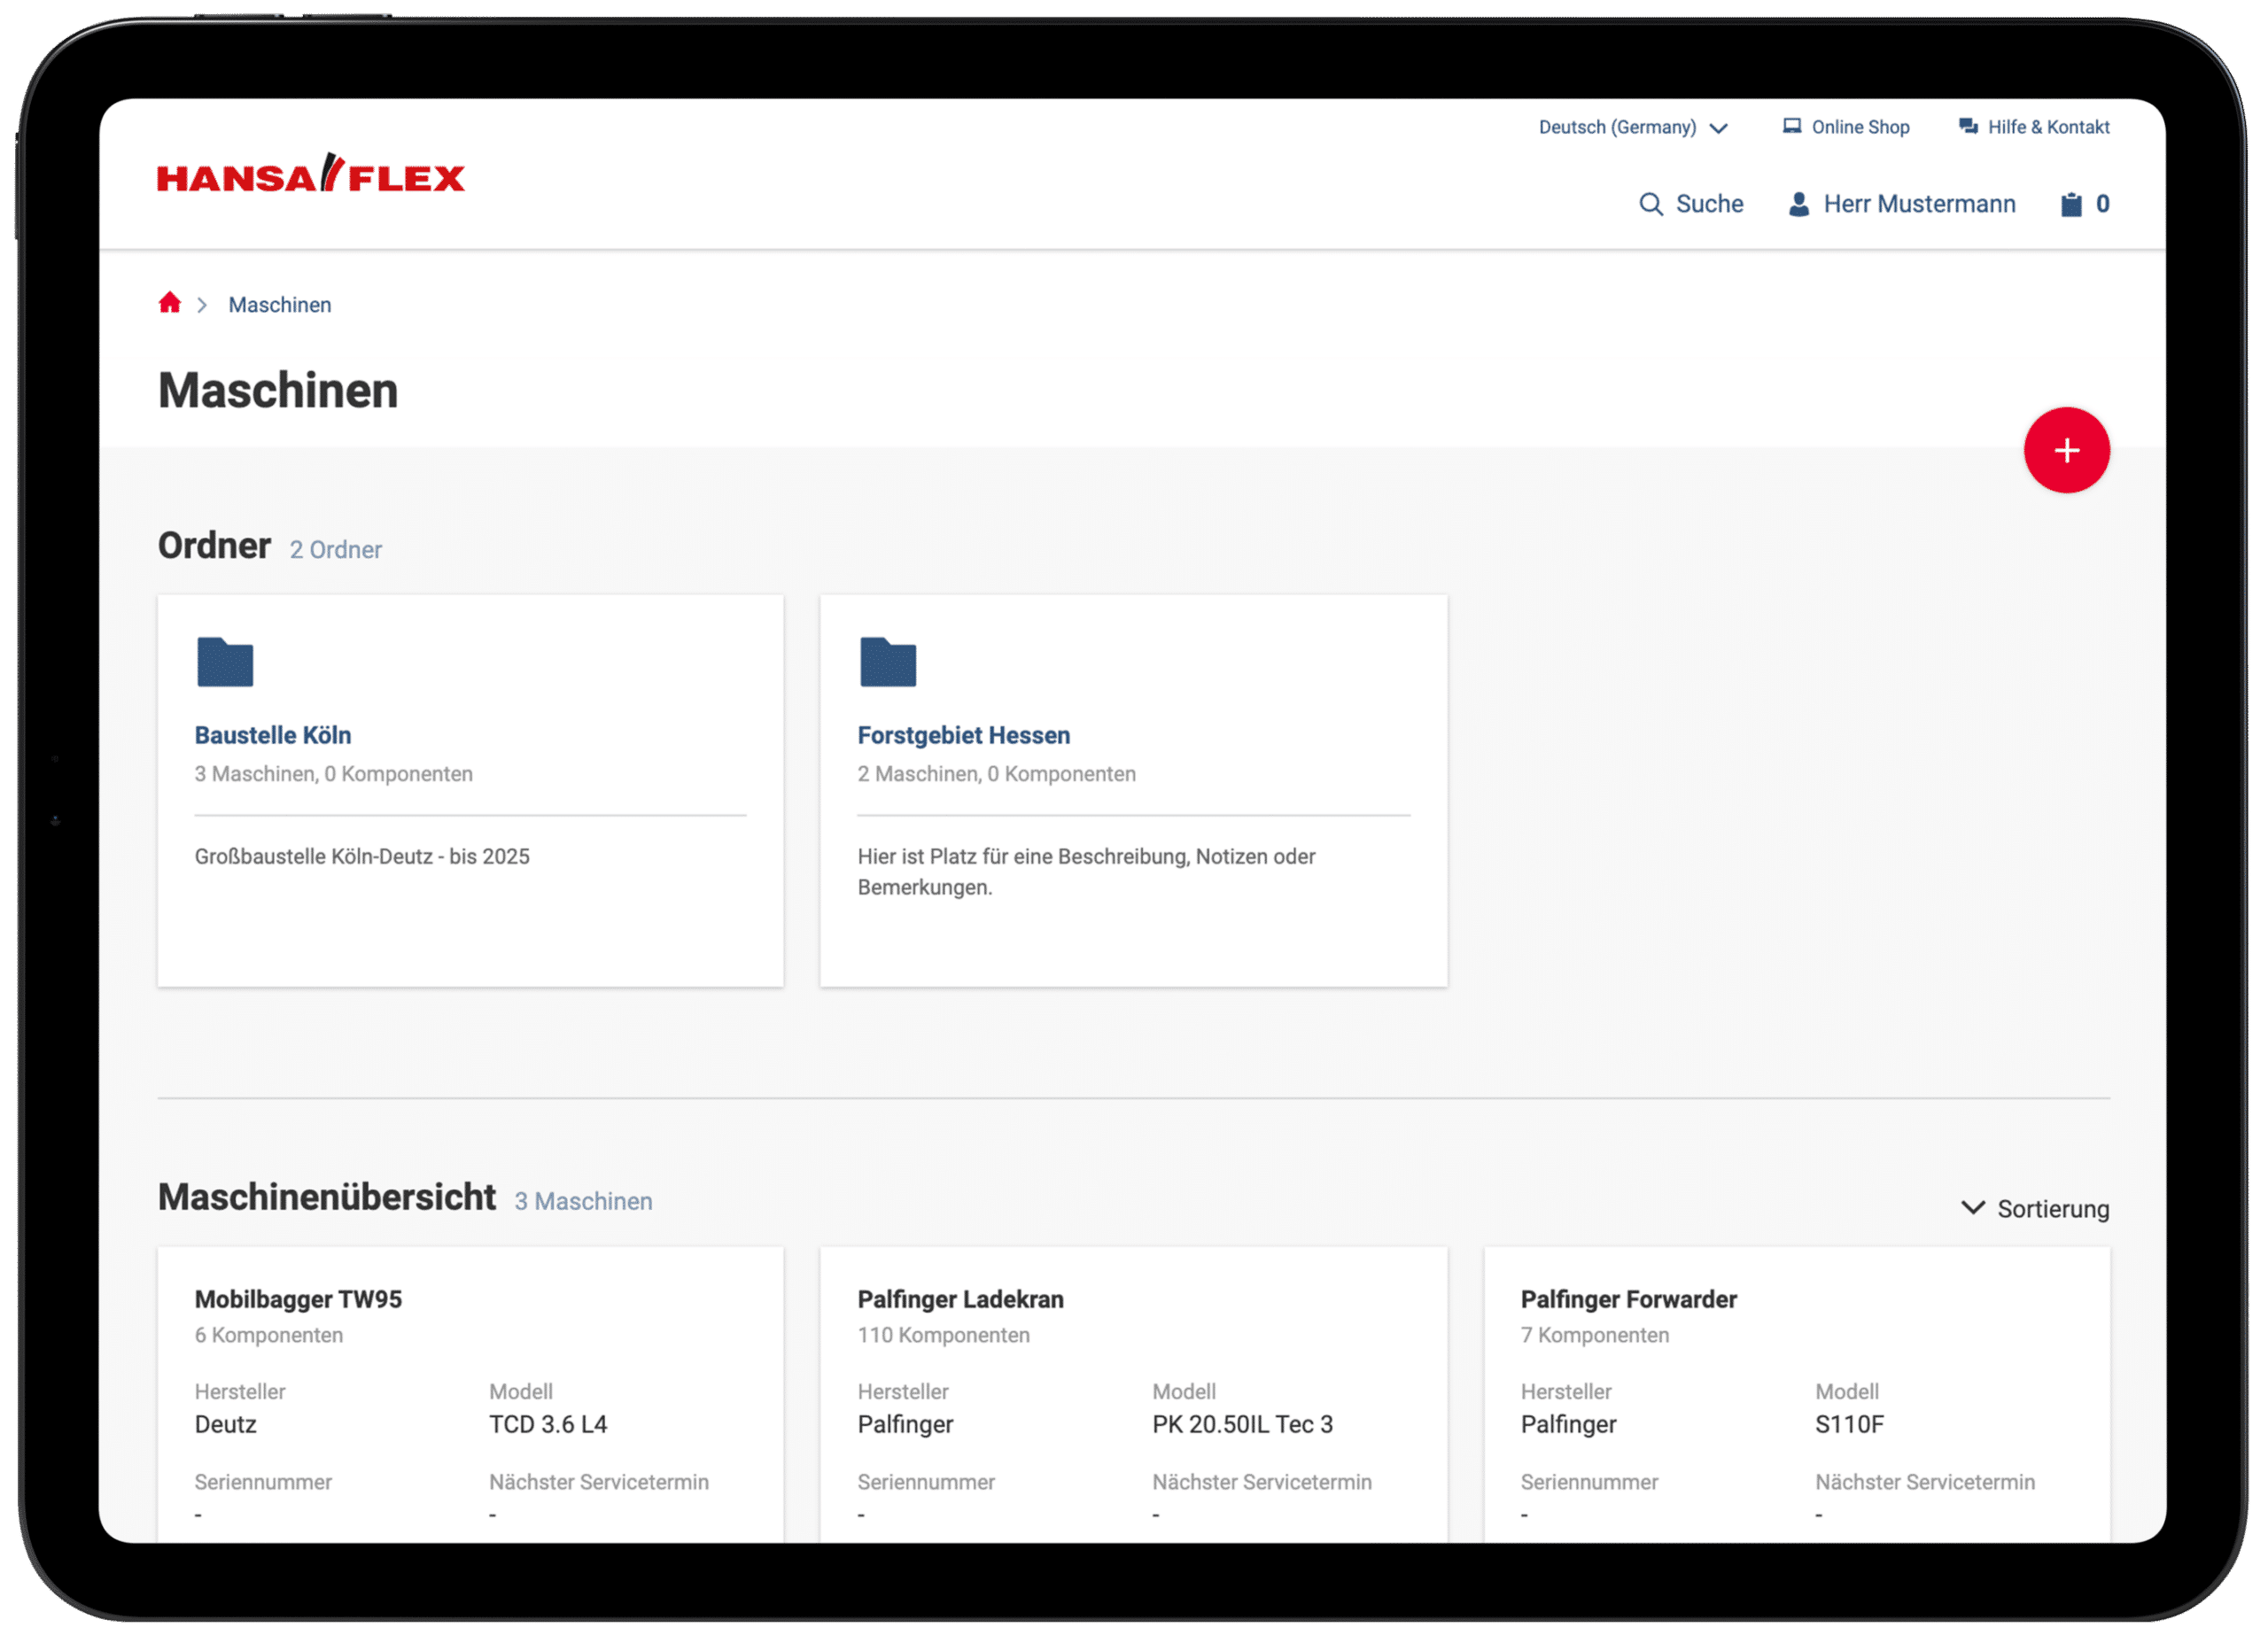Open the search magnifier icon
Viewport: 2268px width, 1643px height.
coord(1650,204)
